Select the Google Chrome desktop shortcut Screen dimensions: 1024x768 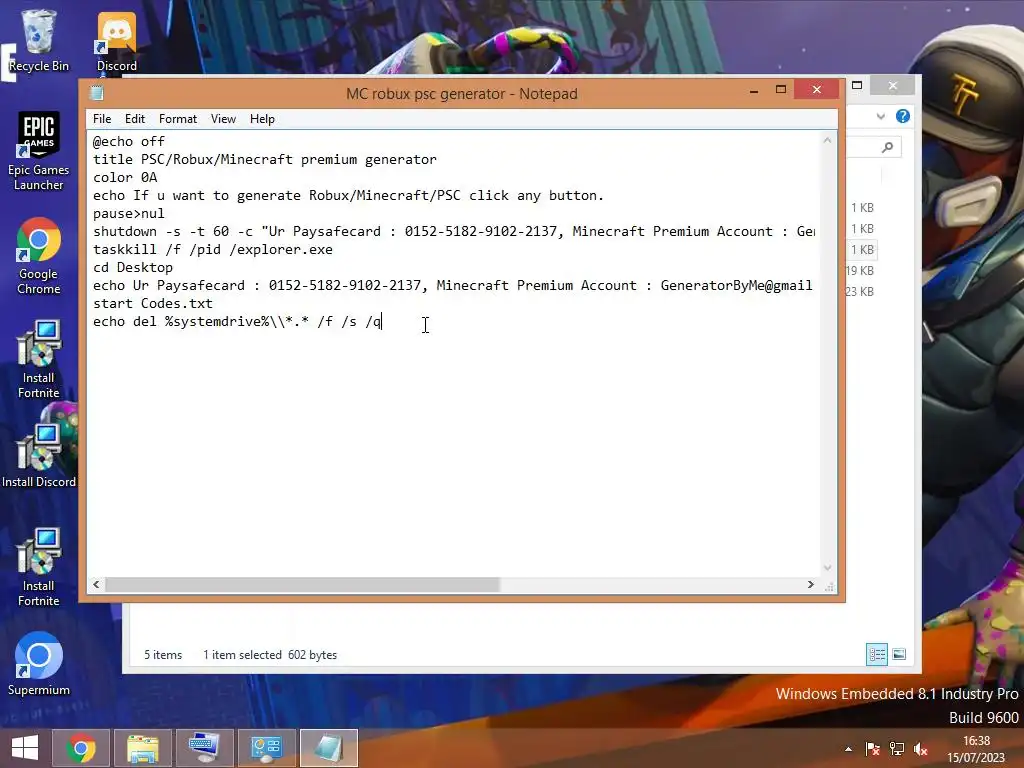pos(39,256)
